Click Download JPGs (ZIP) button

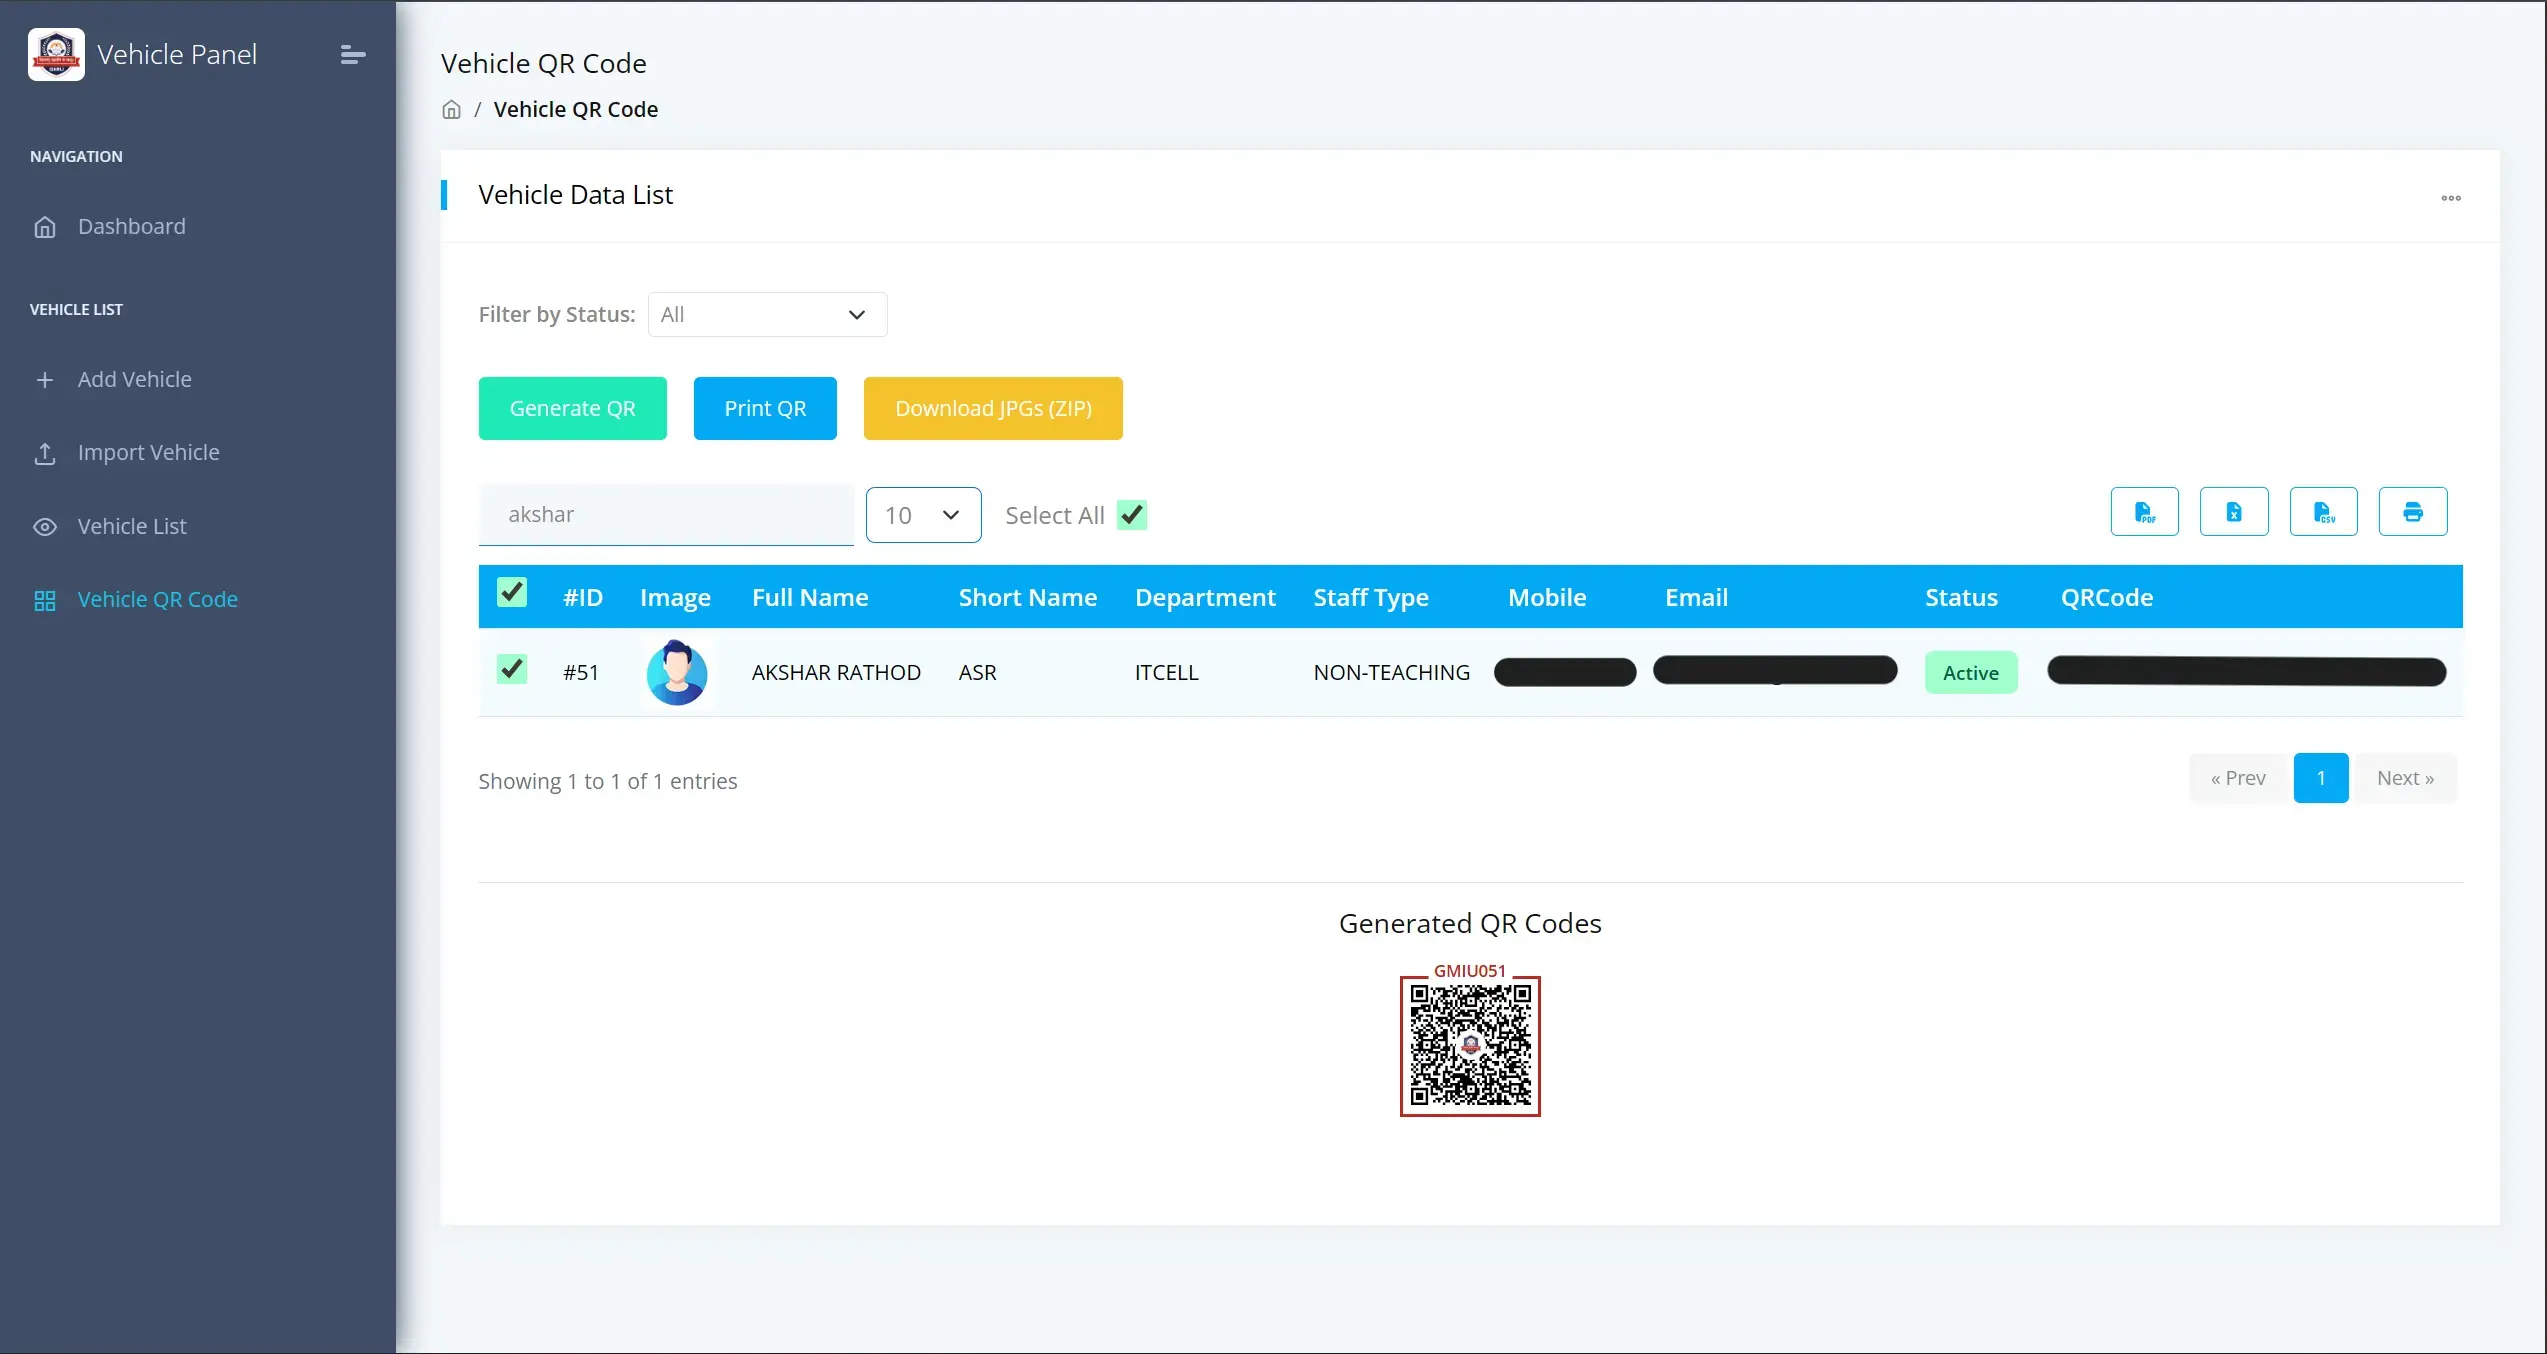pos(993,408)
